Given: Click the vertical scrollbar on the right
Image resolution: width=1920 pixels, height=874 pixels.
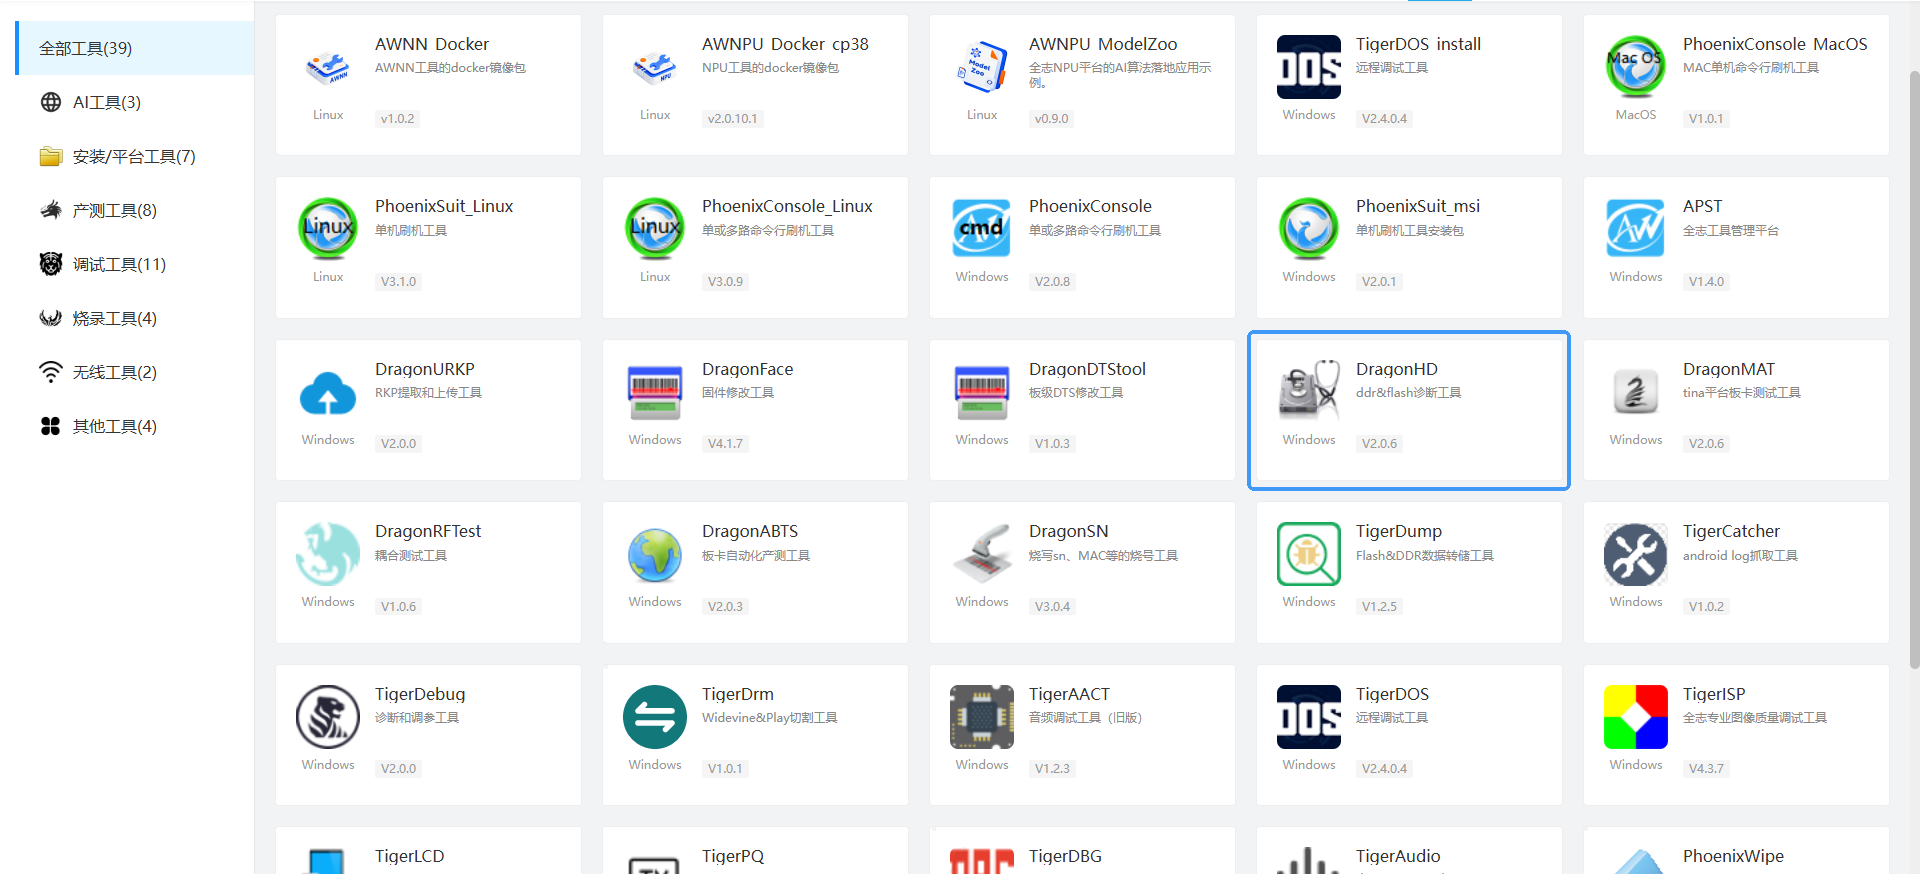Looking at the screenshot, I should pyautogui.click(x=1914, y=370).
